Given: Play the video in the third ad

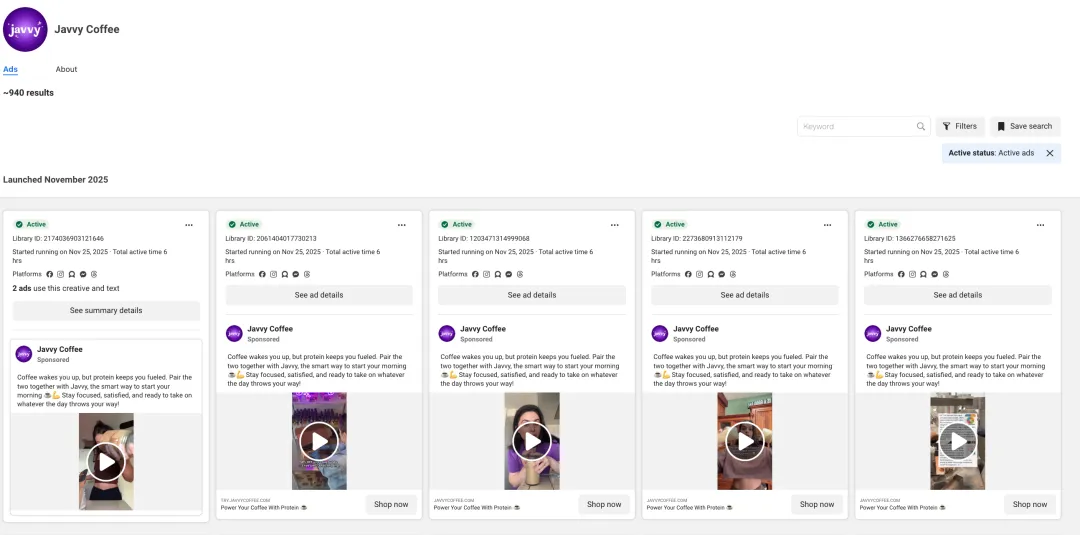Looking at the screenshot, I should 532,441.
